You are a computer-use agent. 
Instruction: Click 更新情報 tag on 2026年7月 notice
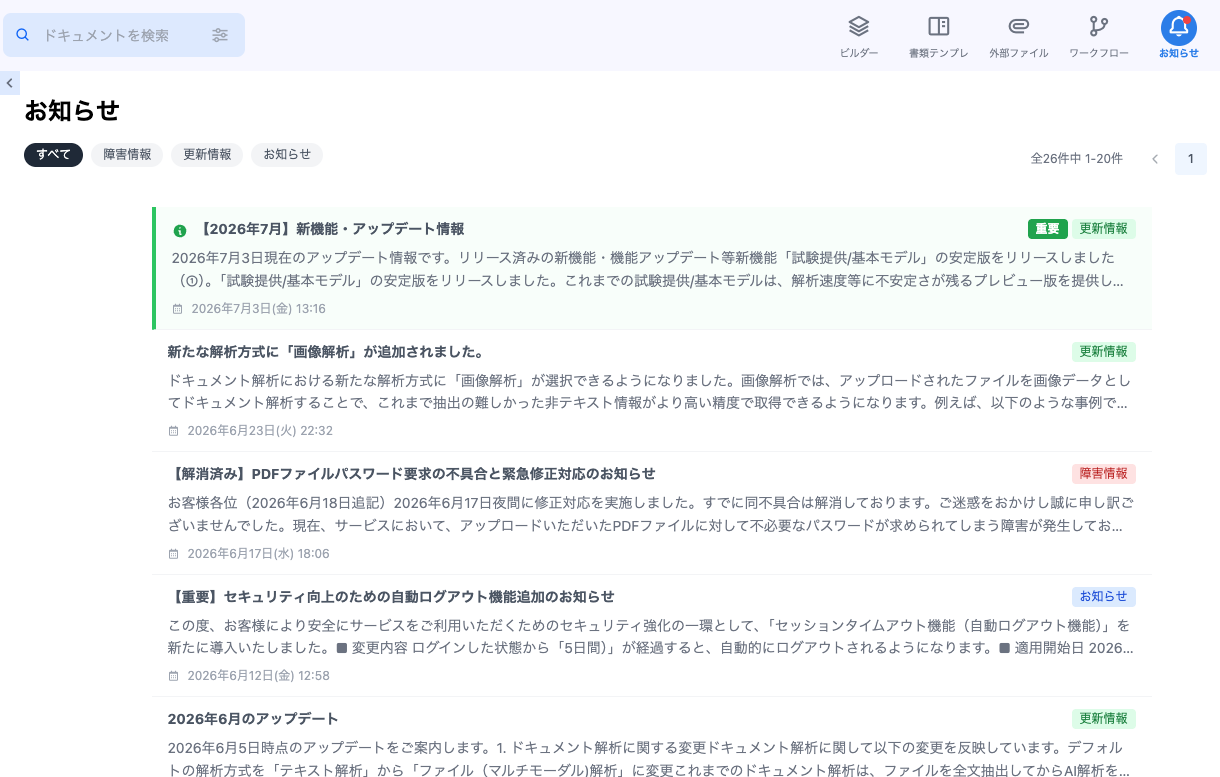click(1104, 229)
